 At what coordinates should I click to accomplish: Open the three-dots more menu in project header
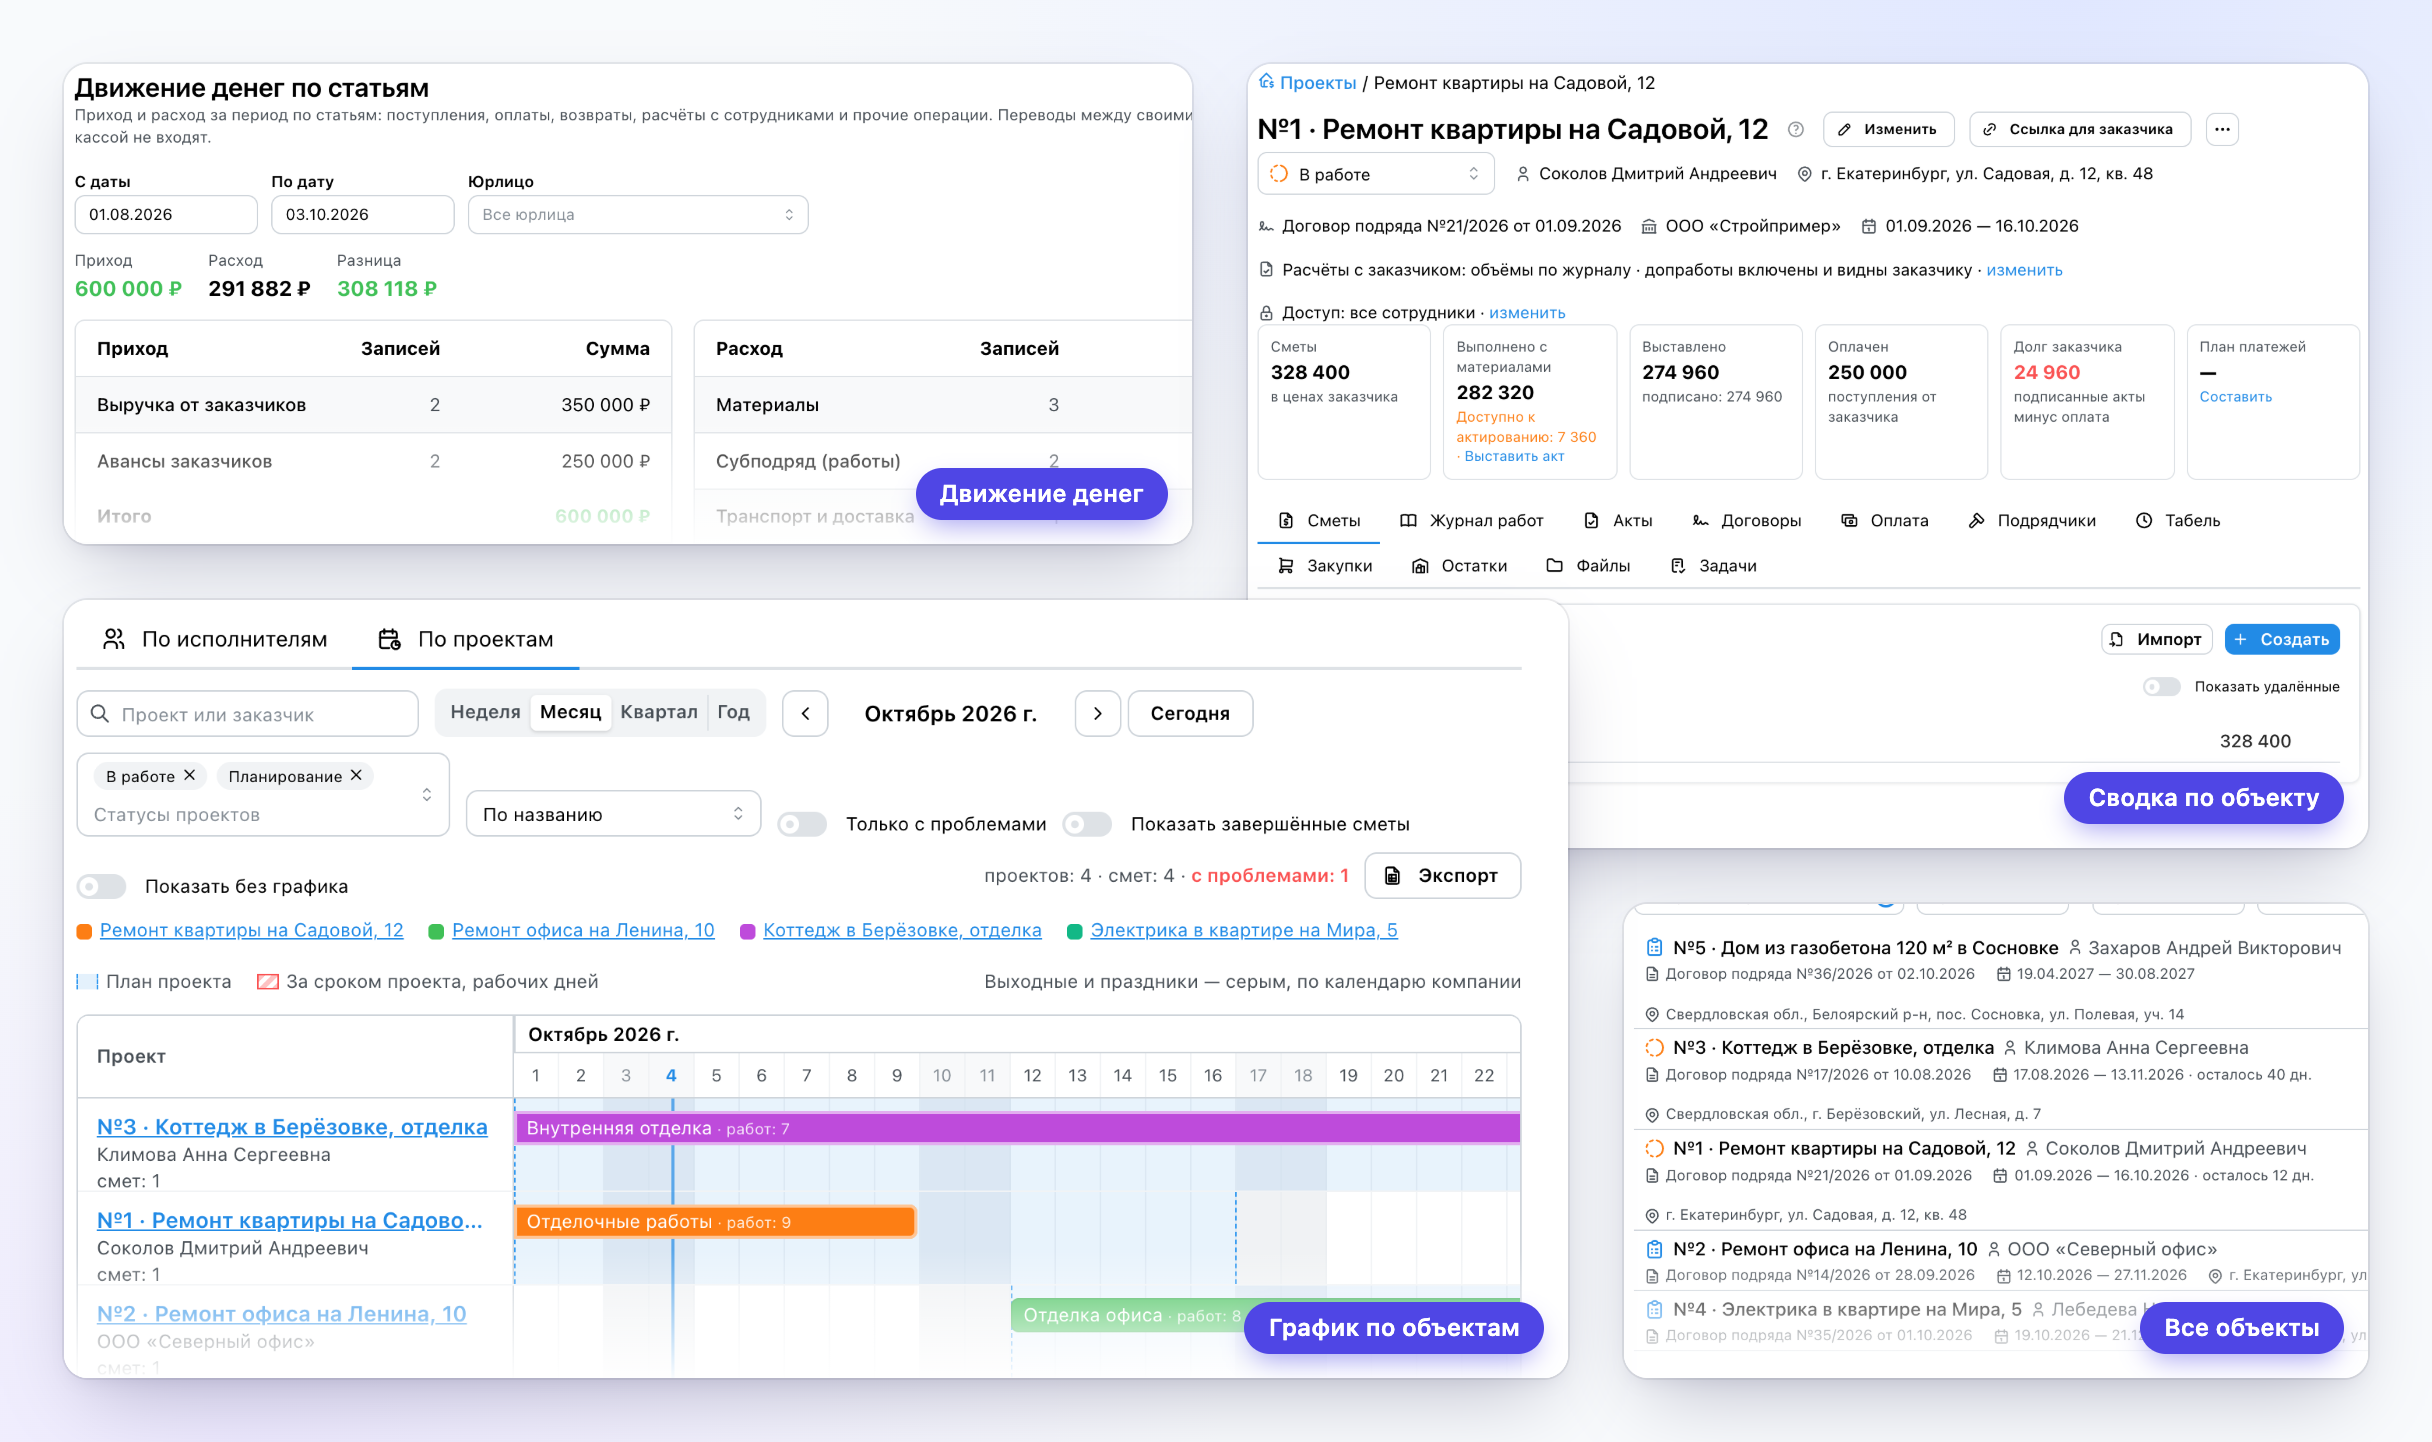2222,129
